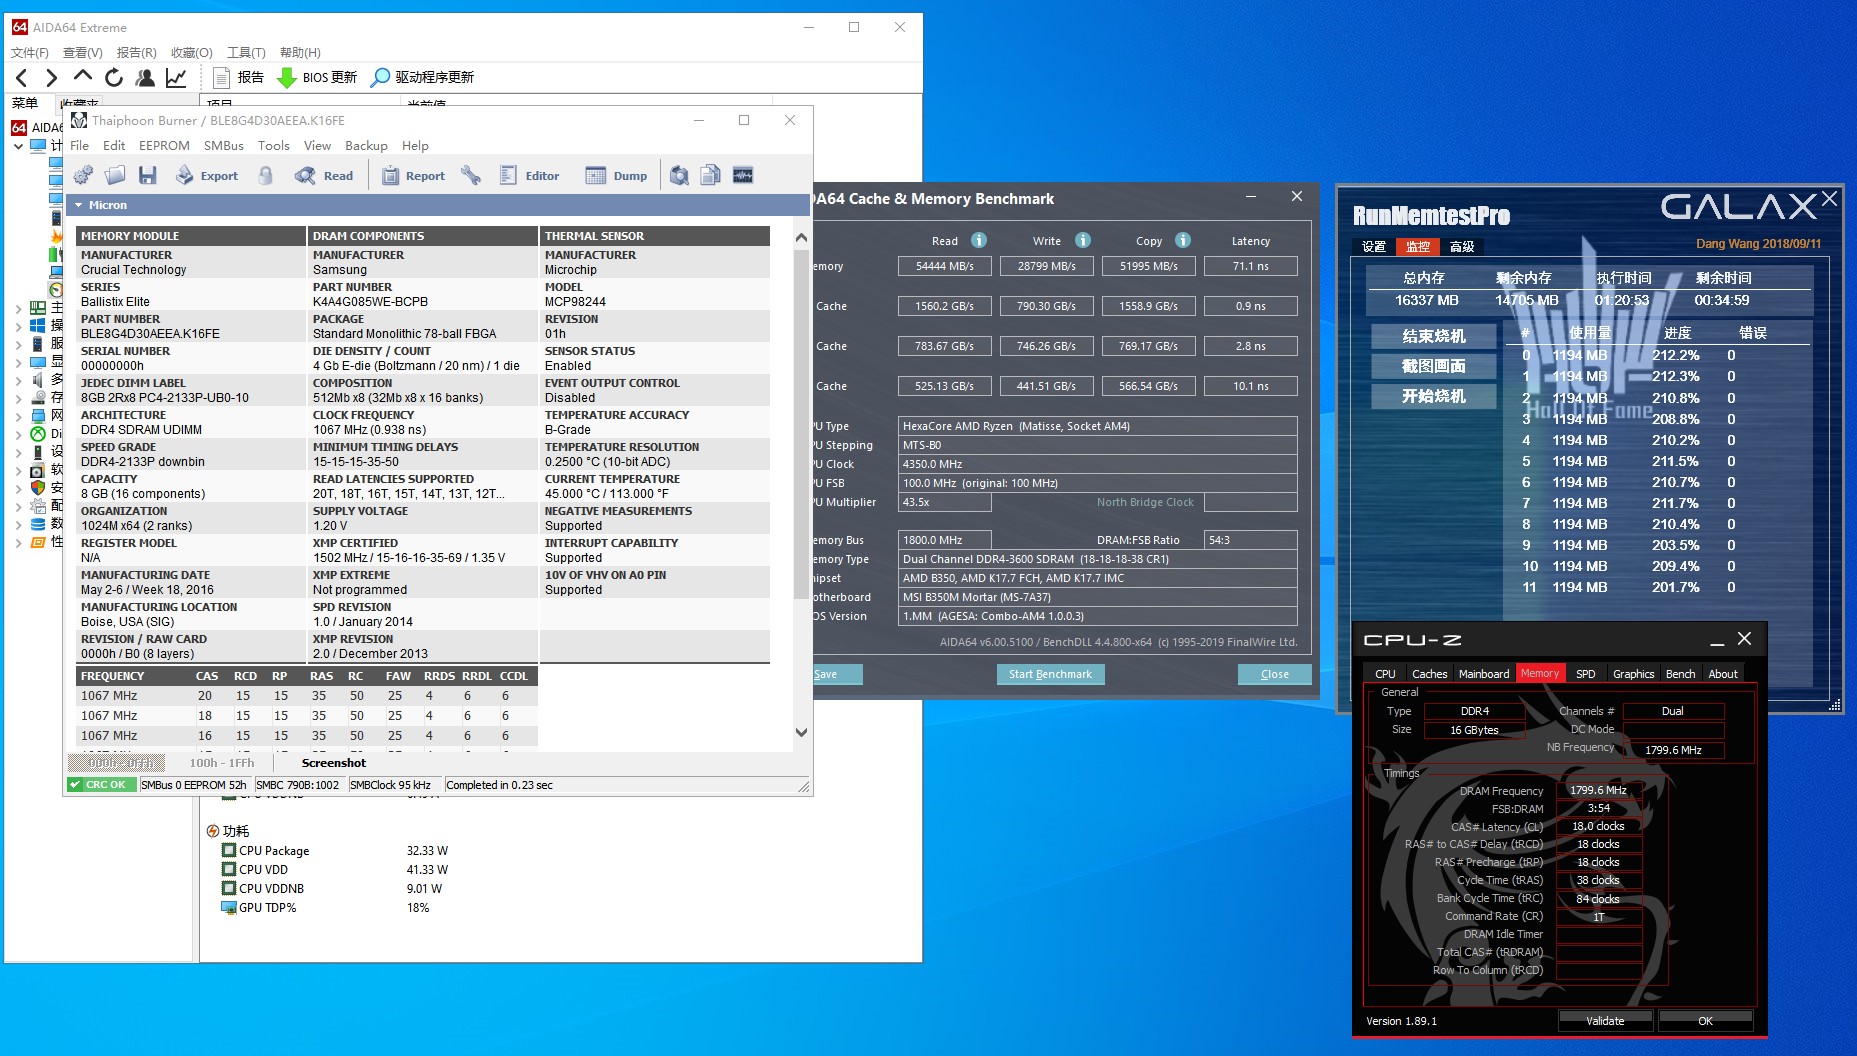Click the Validate button in CPU-Z
1857x1056 pixels.
[1604, 1021]
